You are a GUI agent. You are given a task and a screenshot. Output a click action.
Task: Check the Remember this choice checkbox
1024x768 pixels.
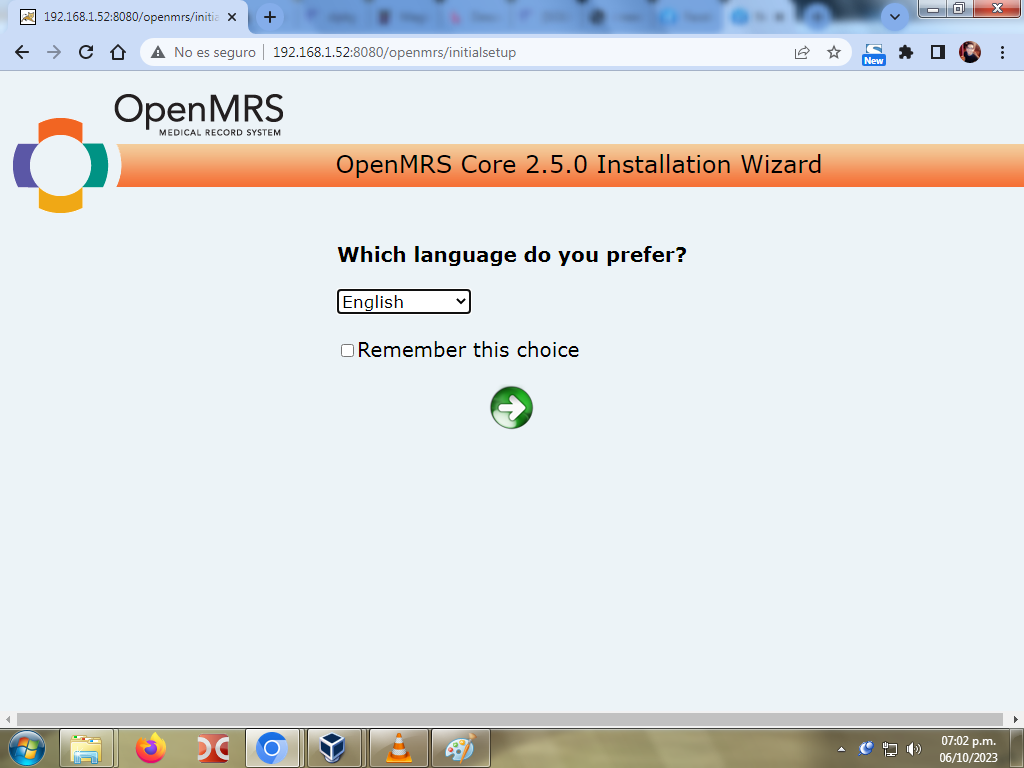(347, 351)
